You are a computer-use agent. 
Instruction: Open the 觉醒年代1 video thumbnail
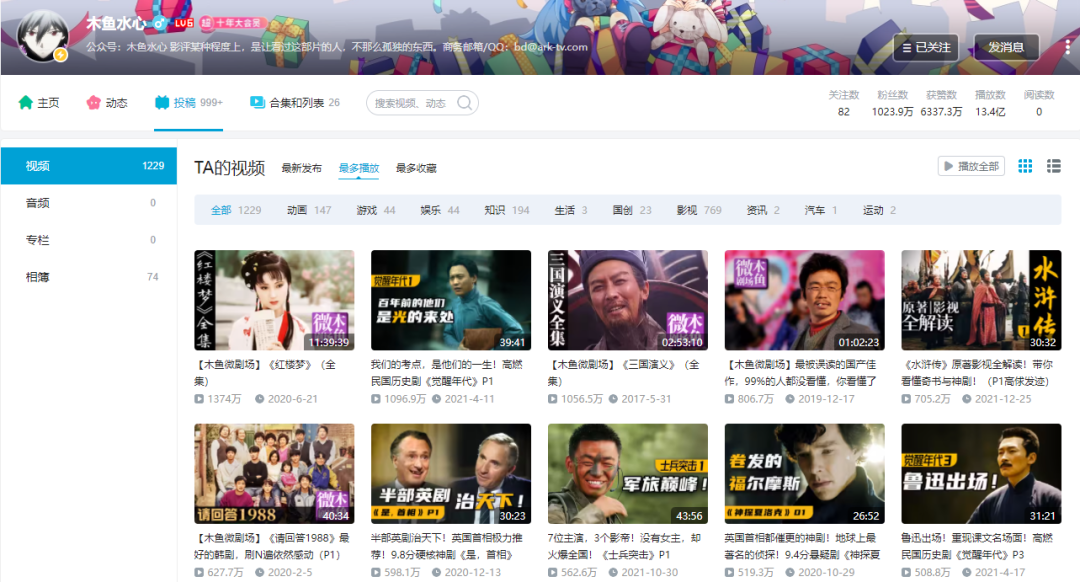point(450,300)
